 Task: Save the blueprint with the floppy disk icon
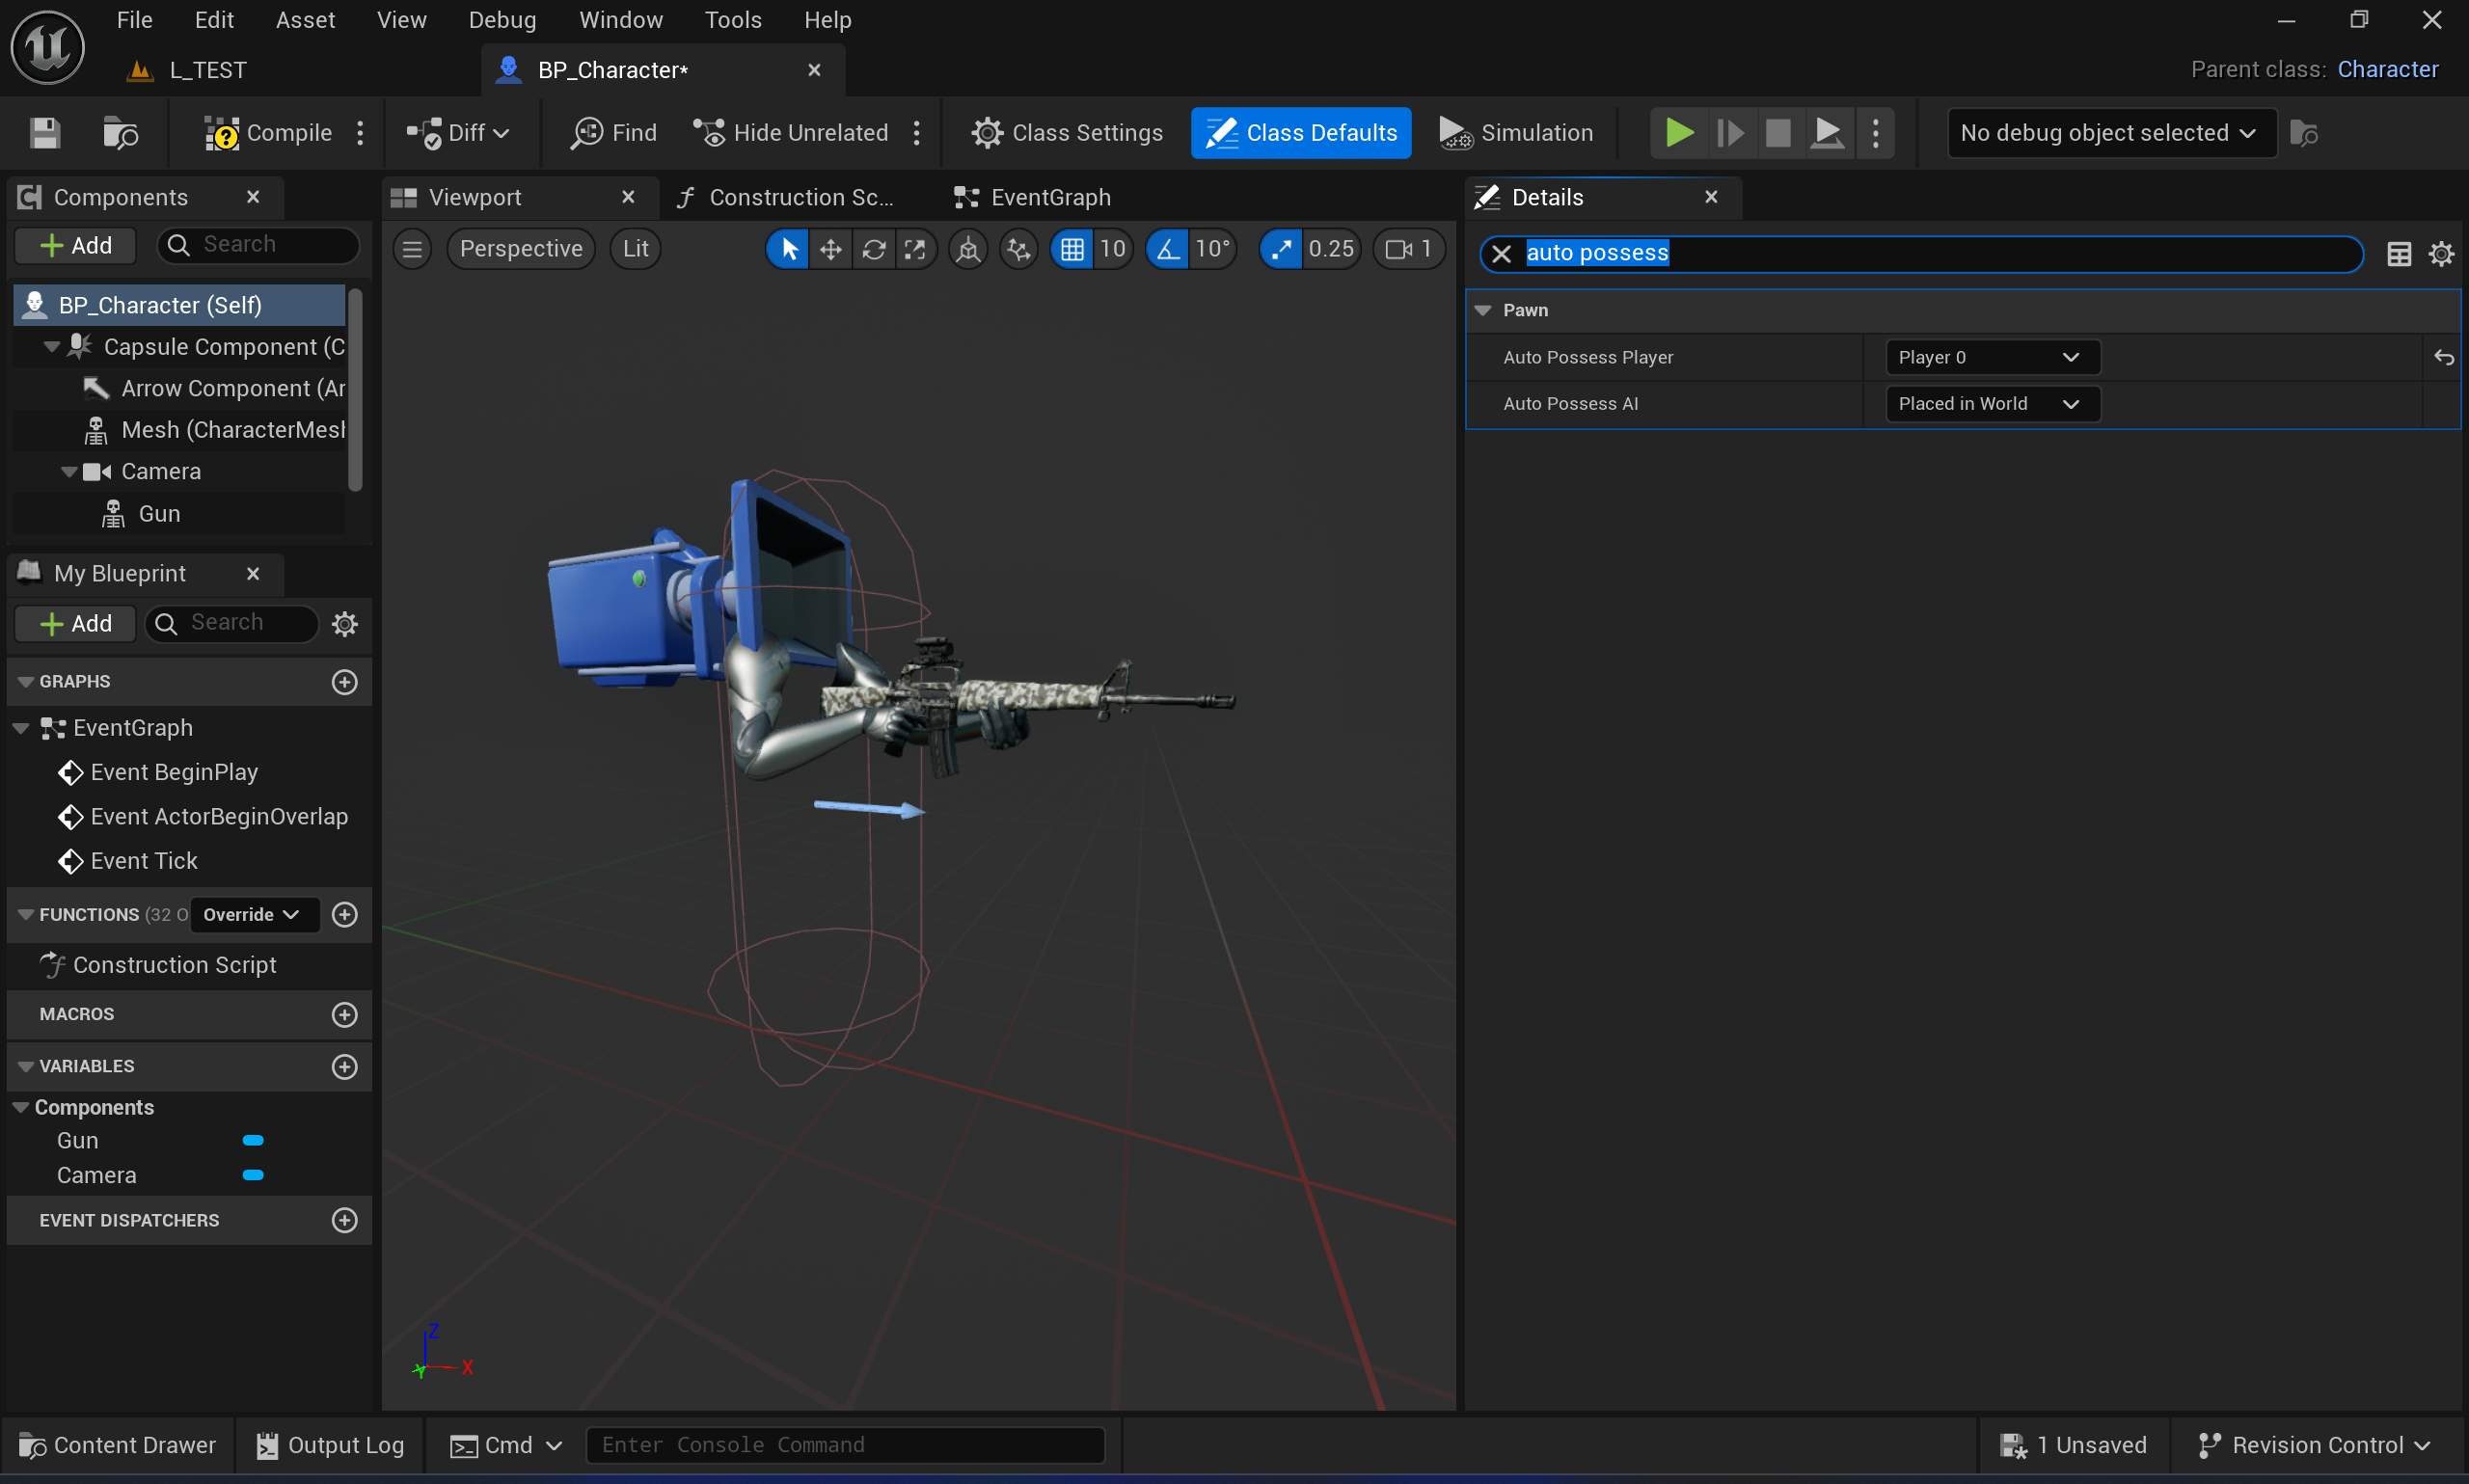[45, 133]
